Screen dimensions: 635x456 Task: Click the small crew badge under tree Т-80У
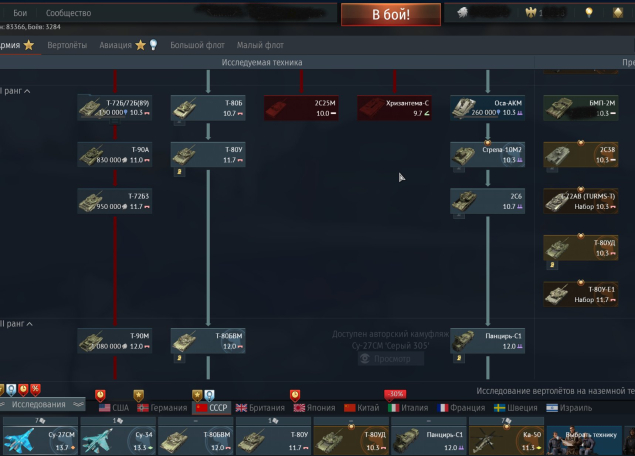point(179,172)
